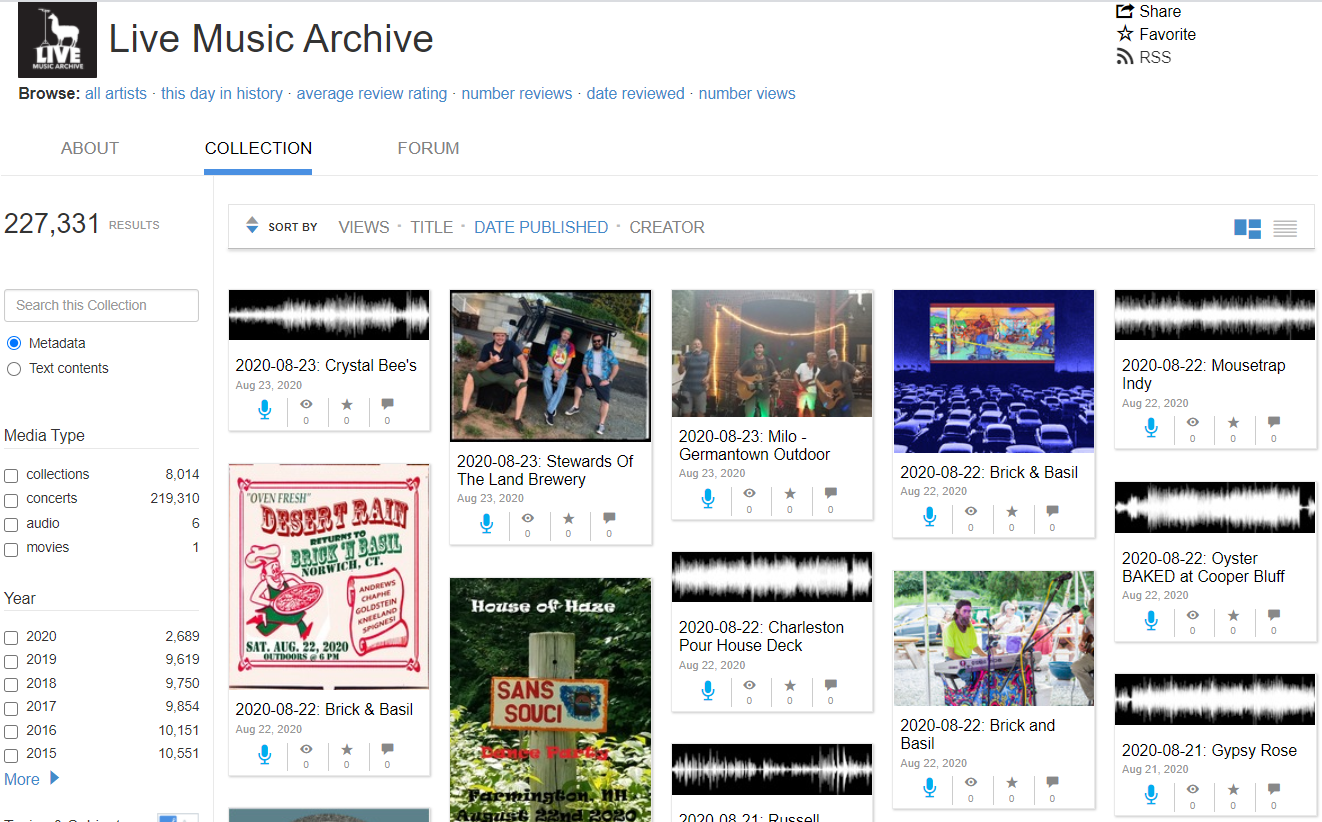Screen dimensions: 1322x822
Task: Sort results by Date Published
Action: [x=540, y=227]
